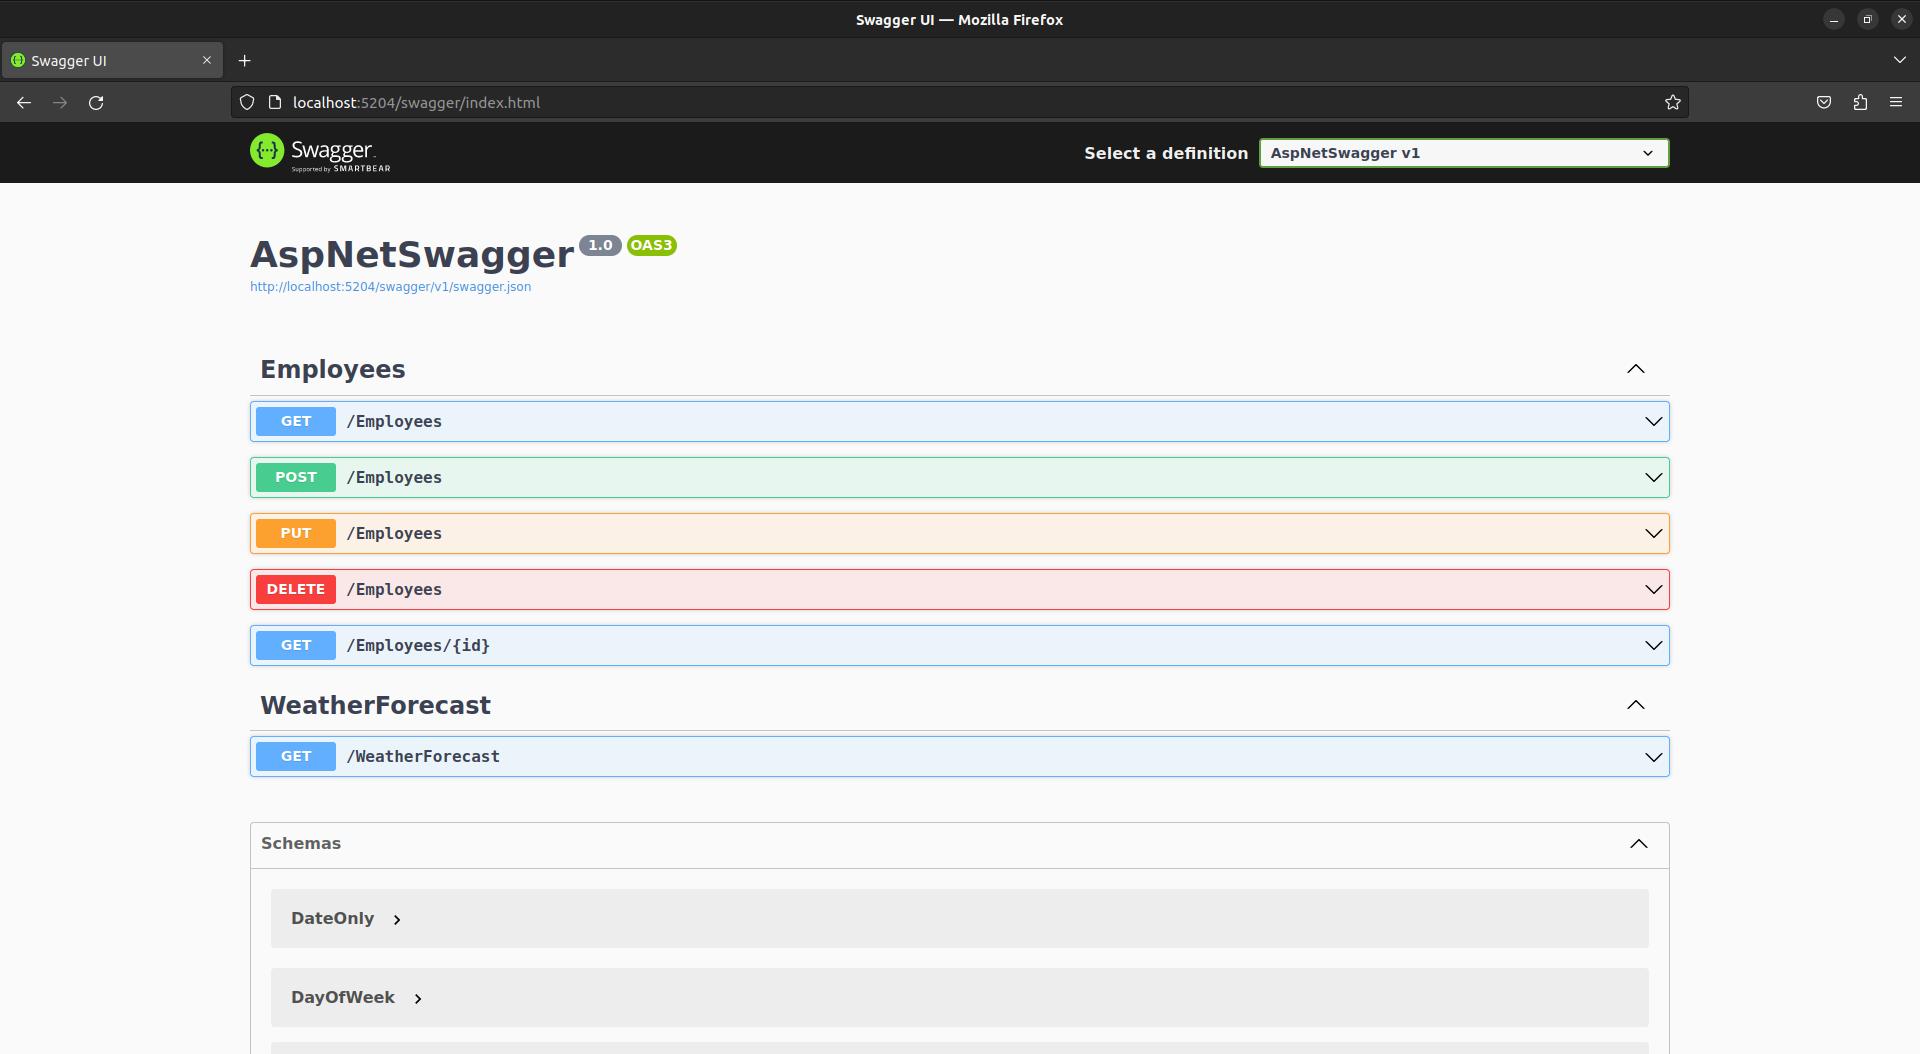Screen dimensions: 1920x1054
Task: Go back using the browser back arrow
Action: [24, 102]
